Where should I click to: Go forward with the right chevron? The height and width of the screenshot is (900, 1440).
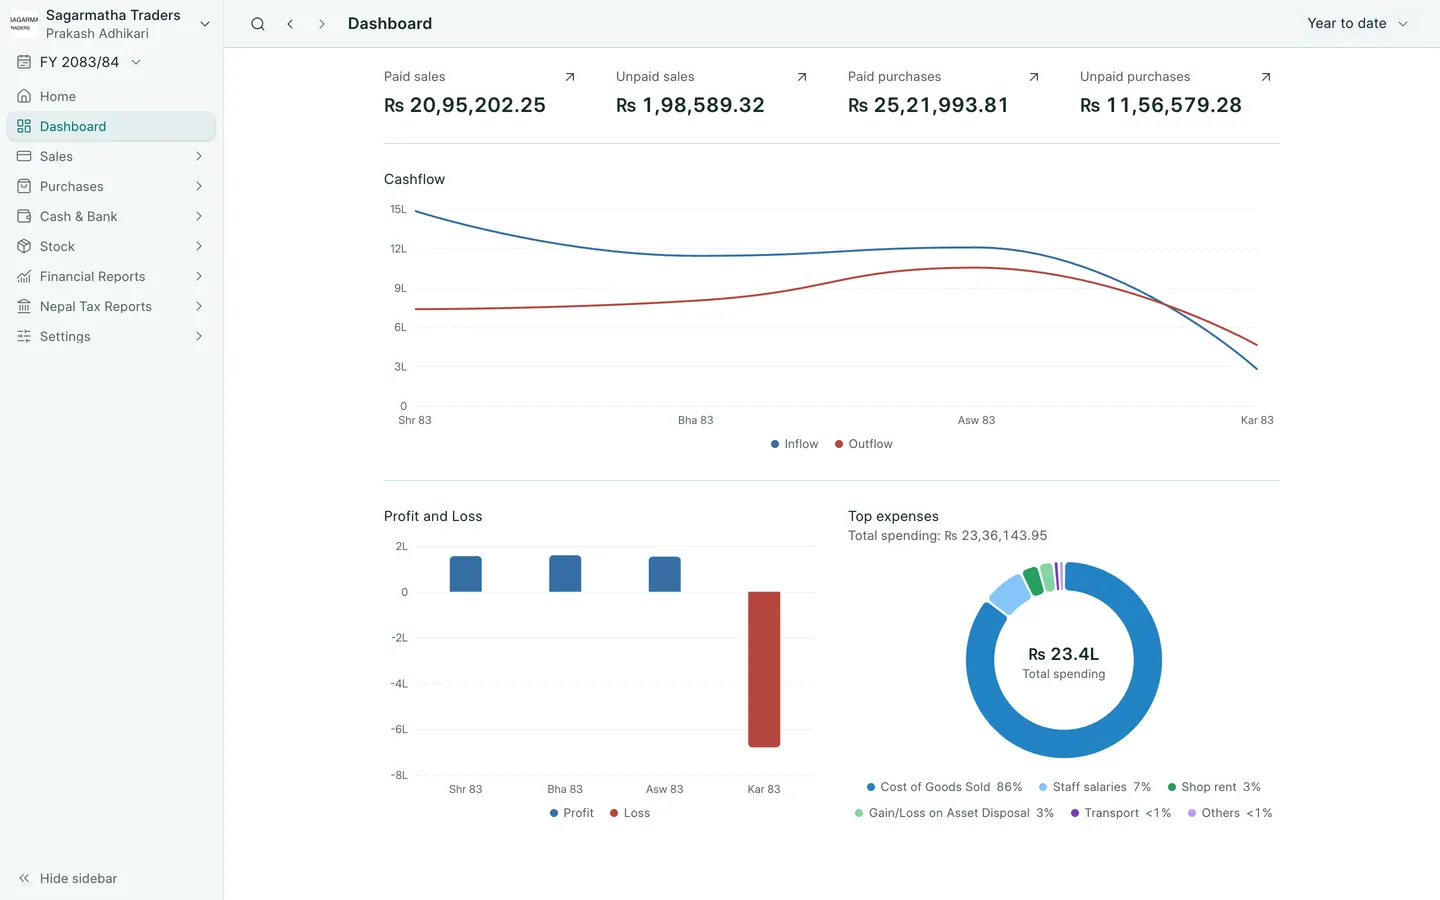pos(321,24)
